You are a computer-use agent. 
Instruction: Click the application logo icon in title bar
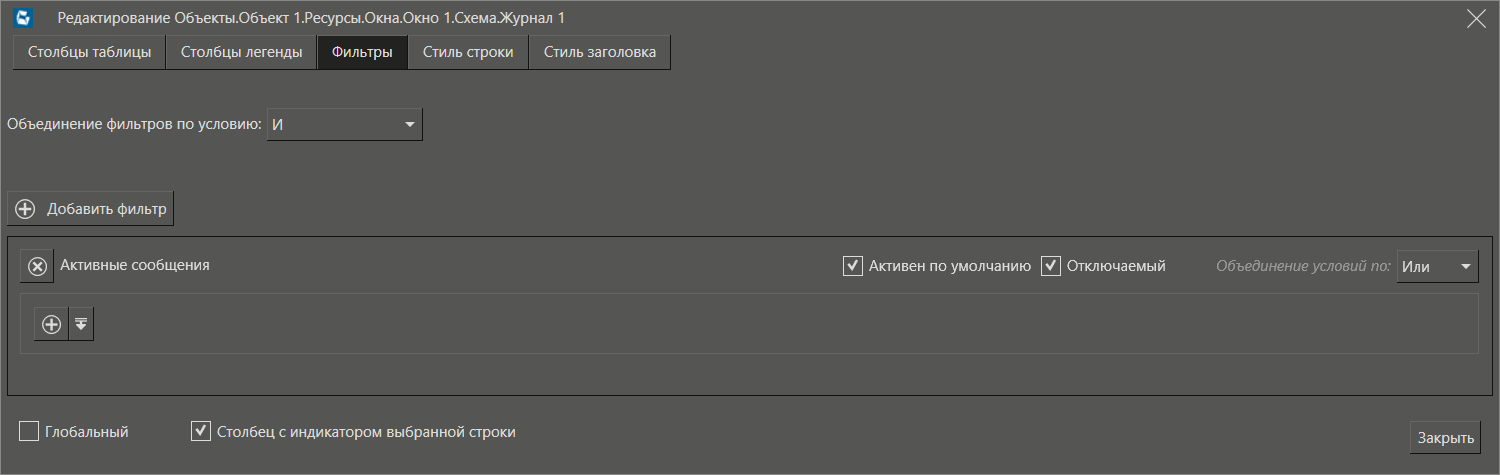[x=25, y=18]
